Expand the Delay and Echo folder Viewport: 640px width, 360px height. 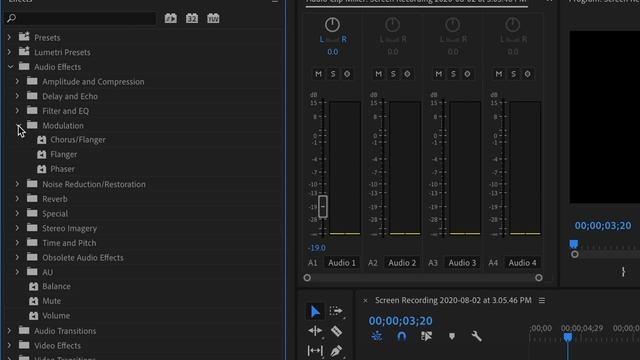pos(17,96)
